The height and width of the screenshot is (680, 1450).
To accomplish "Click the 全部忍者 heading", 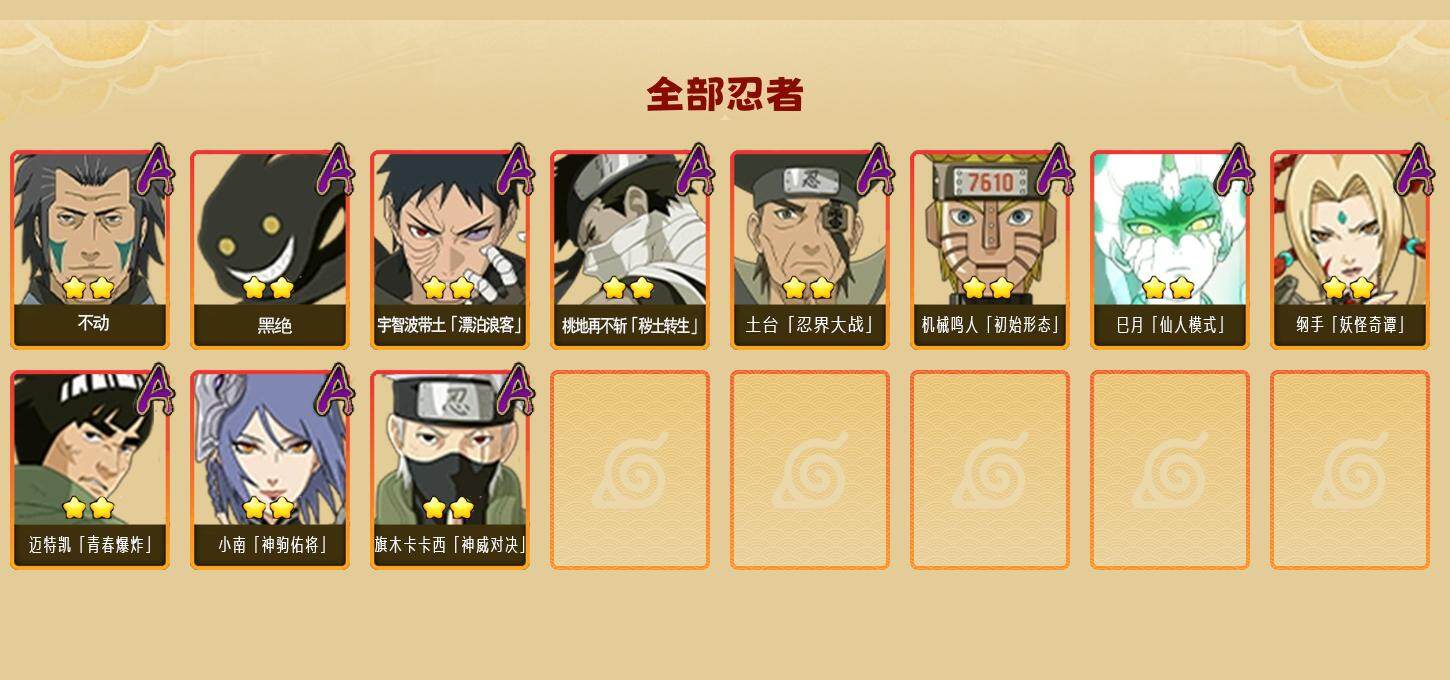I will pyautogui.click(x=725, y=95).
